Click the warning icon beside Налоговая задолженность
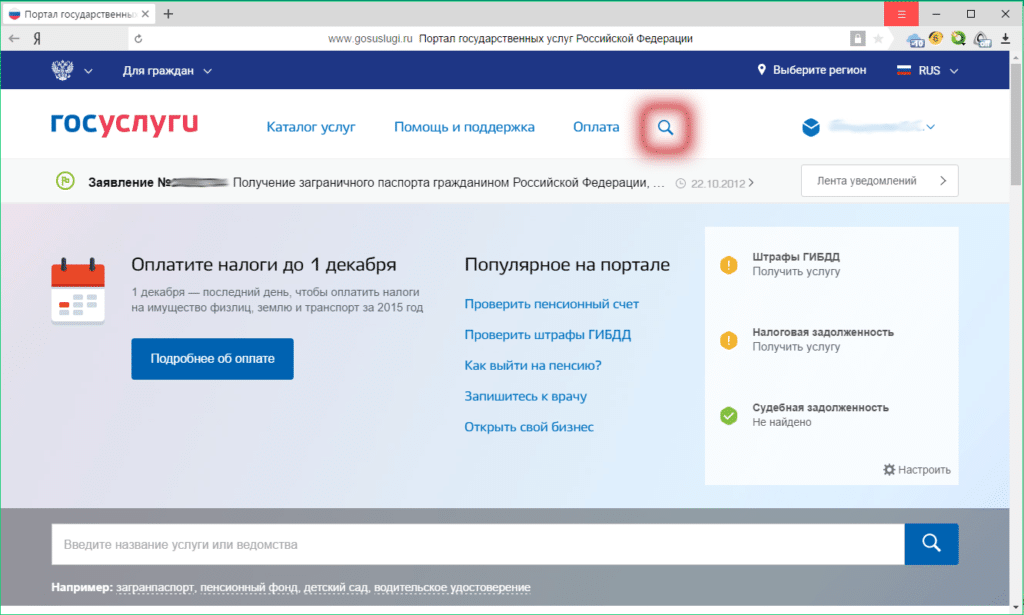Image resolution: width=1024 pixels, height=615 pixels. (x=729, y=340)
